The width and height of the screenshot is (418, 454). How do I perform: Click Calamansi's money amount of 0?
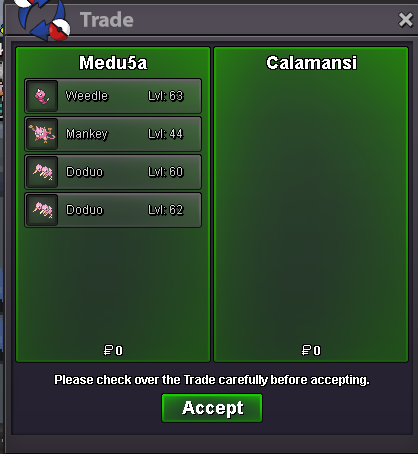click(311, 350)
